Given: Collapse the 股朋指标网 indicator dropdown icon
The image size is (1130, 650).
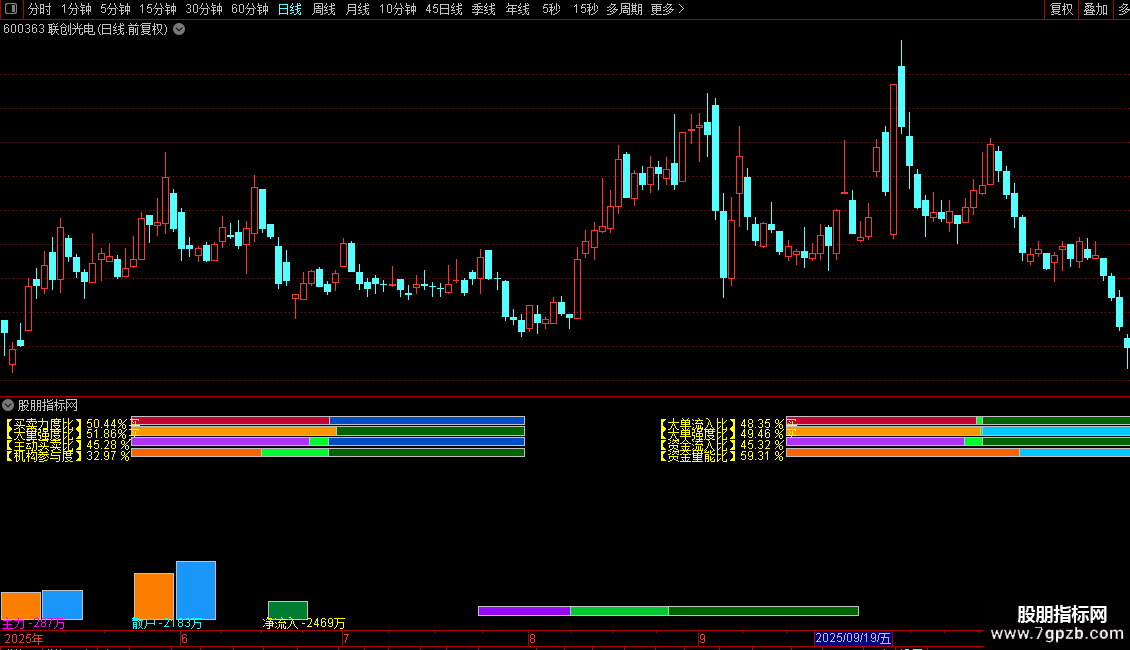Looking at the screenshot, I should 8,405.
